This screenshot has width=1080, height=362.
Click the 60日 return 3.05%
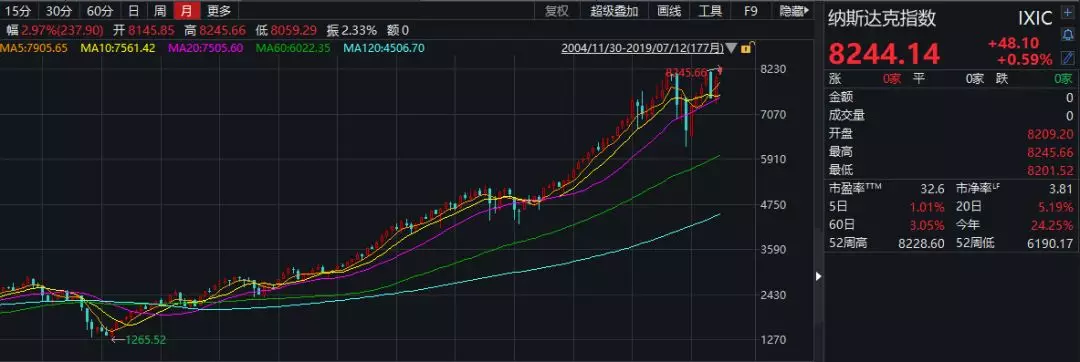[927, 225]
